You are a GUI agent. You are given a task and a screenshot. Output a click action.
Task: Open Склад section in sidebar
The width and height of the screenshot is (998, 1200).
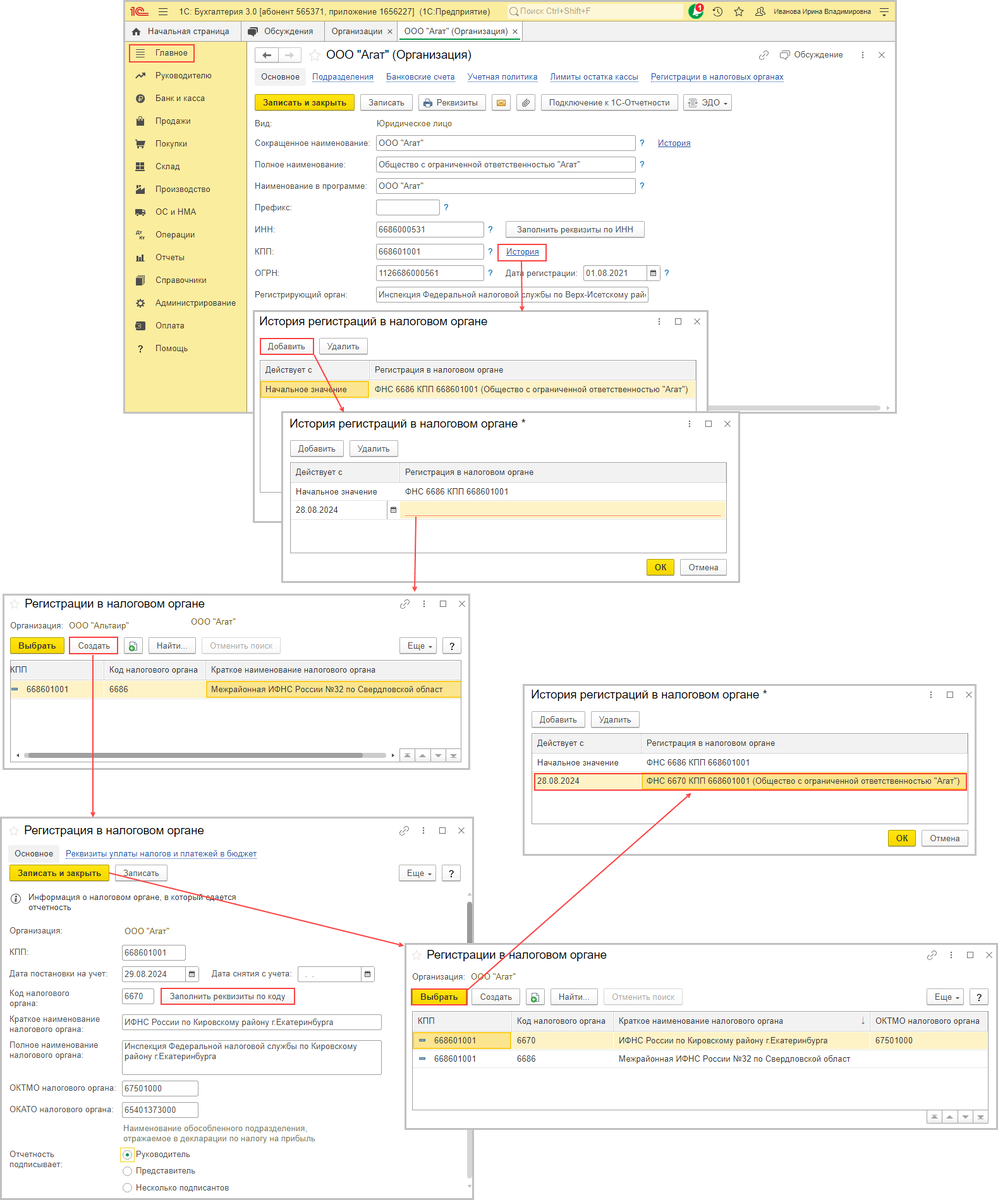click(167, 166)
